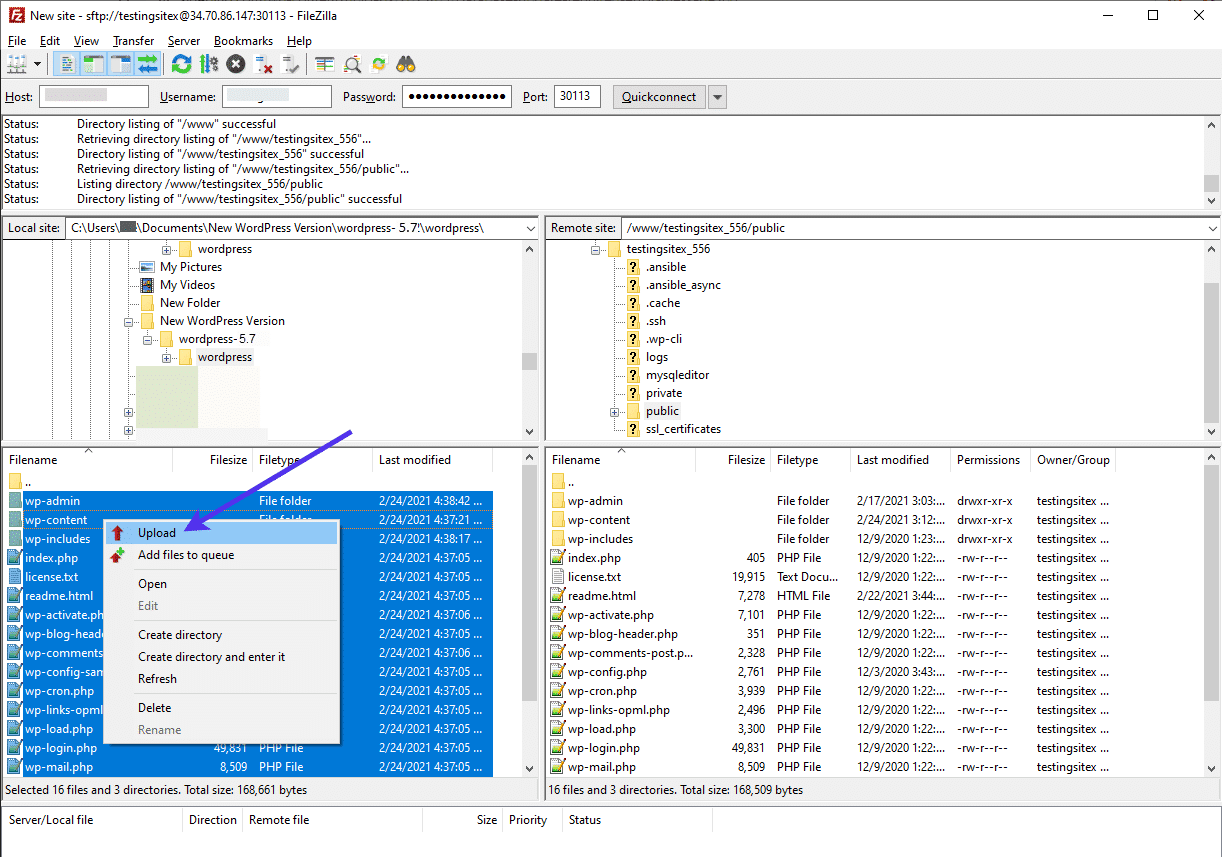
Task: Toggle message log display
Action: [x=67, y=64]
